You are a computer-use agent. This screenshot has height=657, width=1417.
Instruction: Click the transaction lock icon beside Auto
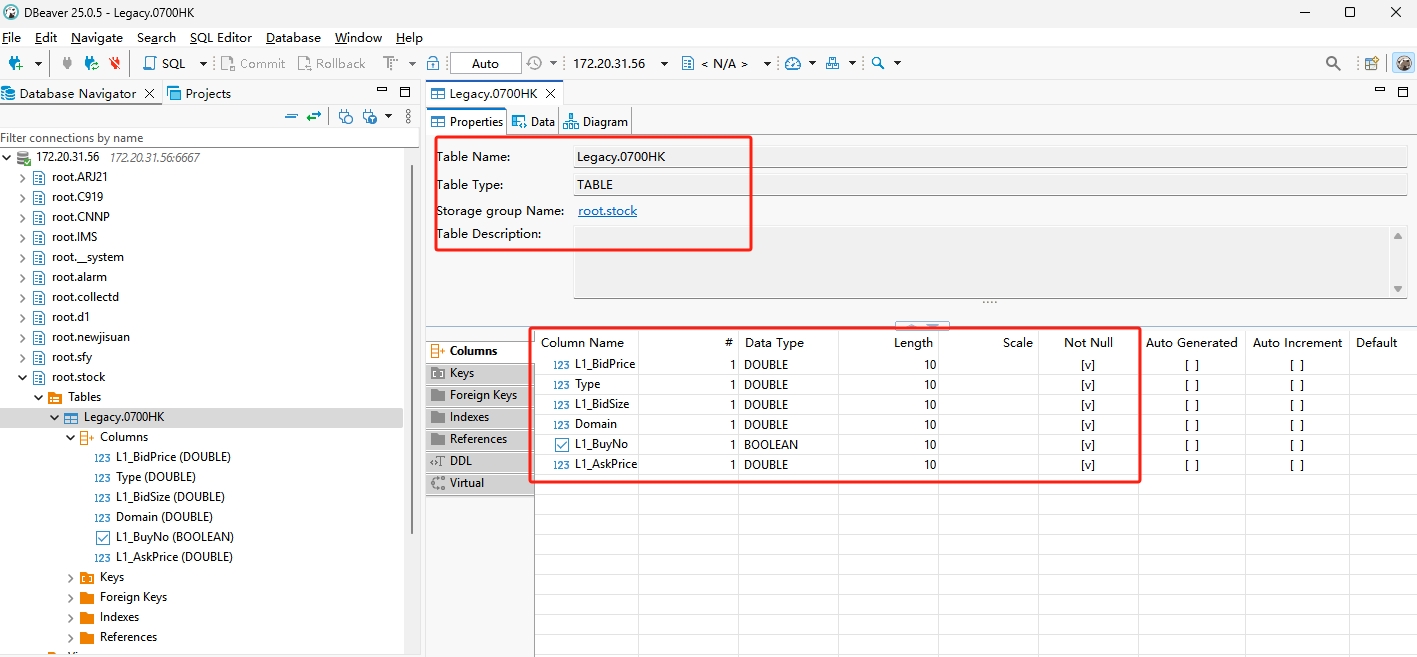[x=433, y=63]
